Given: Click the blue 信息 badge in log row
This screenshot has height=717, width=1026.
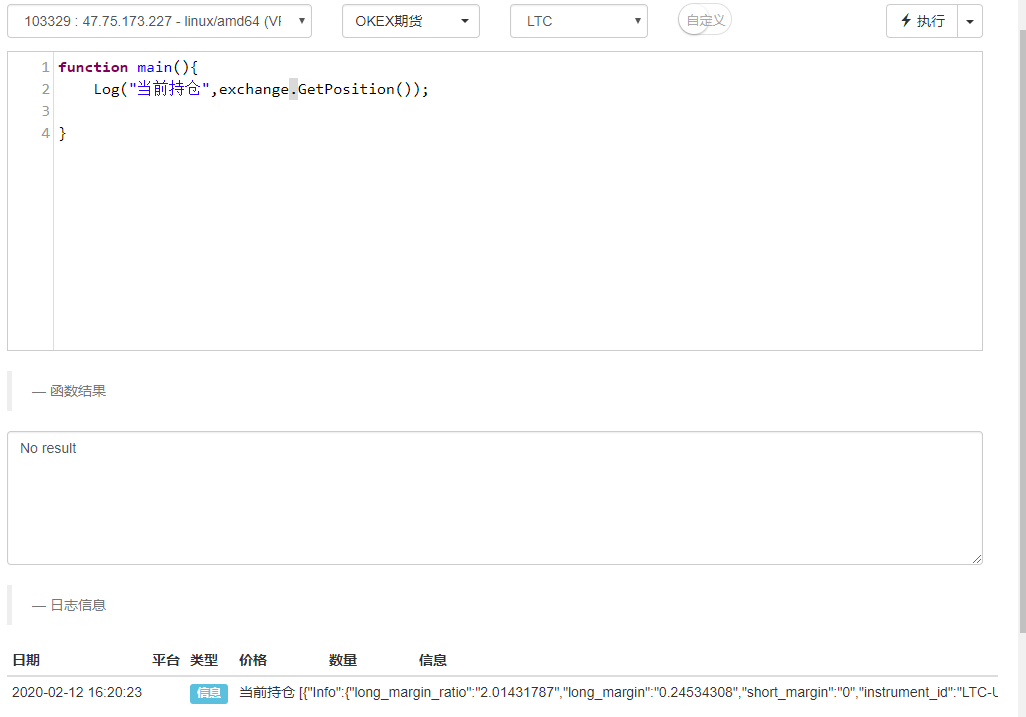Looking at the screenshot, I should pos(209,693).
